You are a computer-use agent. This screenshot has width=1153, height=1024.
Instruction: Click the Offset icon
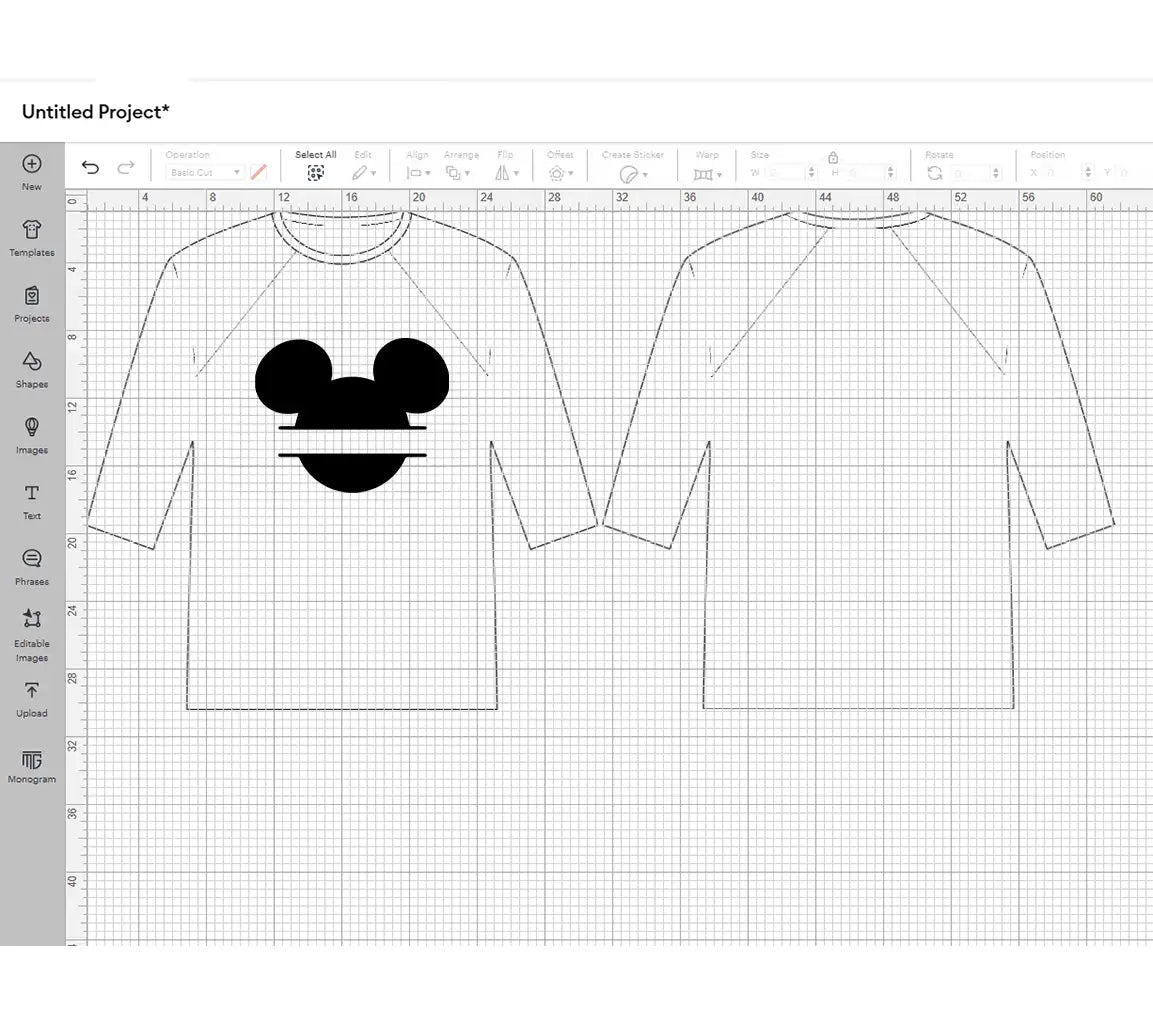pos(557,173)
